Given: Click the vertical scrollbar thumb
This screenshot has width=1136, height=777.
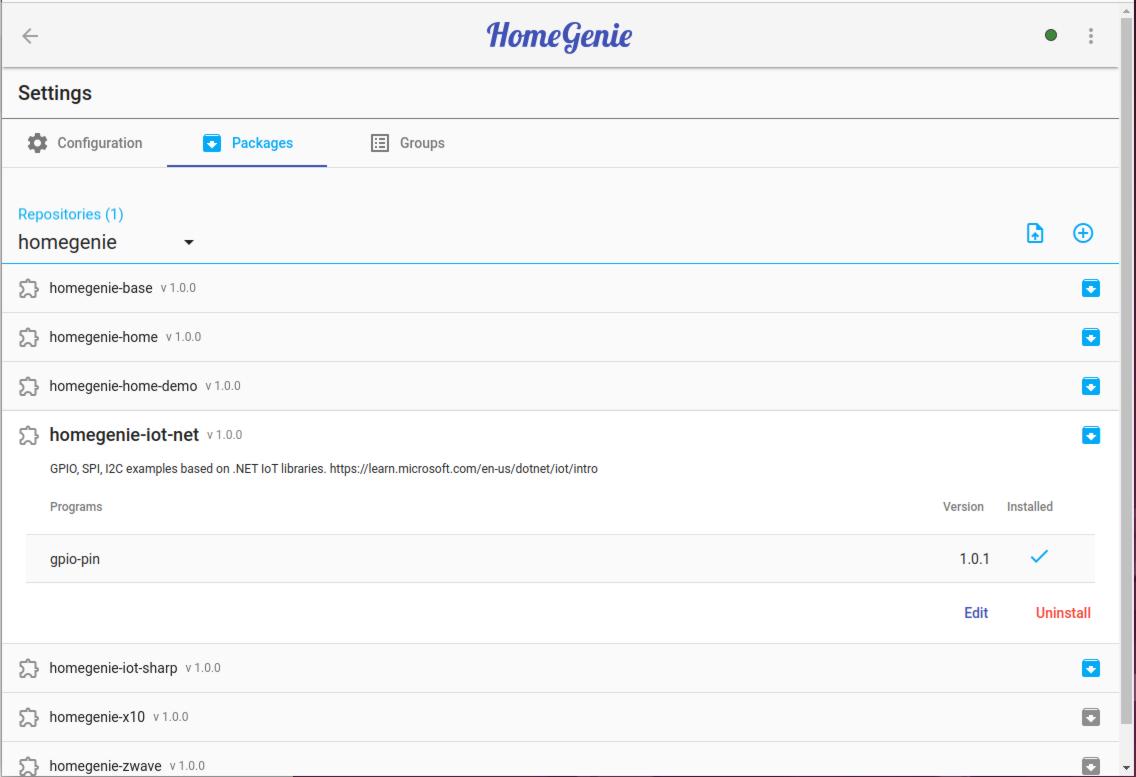Looking at the screenshot, I should coord(1127,370).
